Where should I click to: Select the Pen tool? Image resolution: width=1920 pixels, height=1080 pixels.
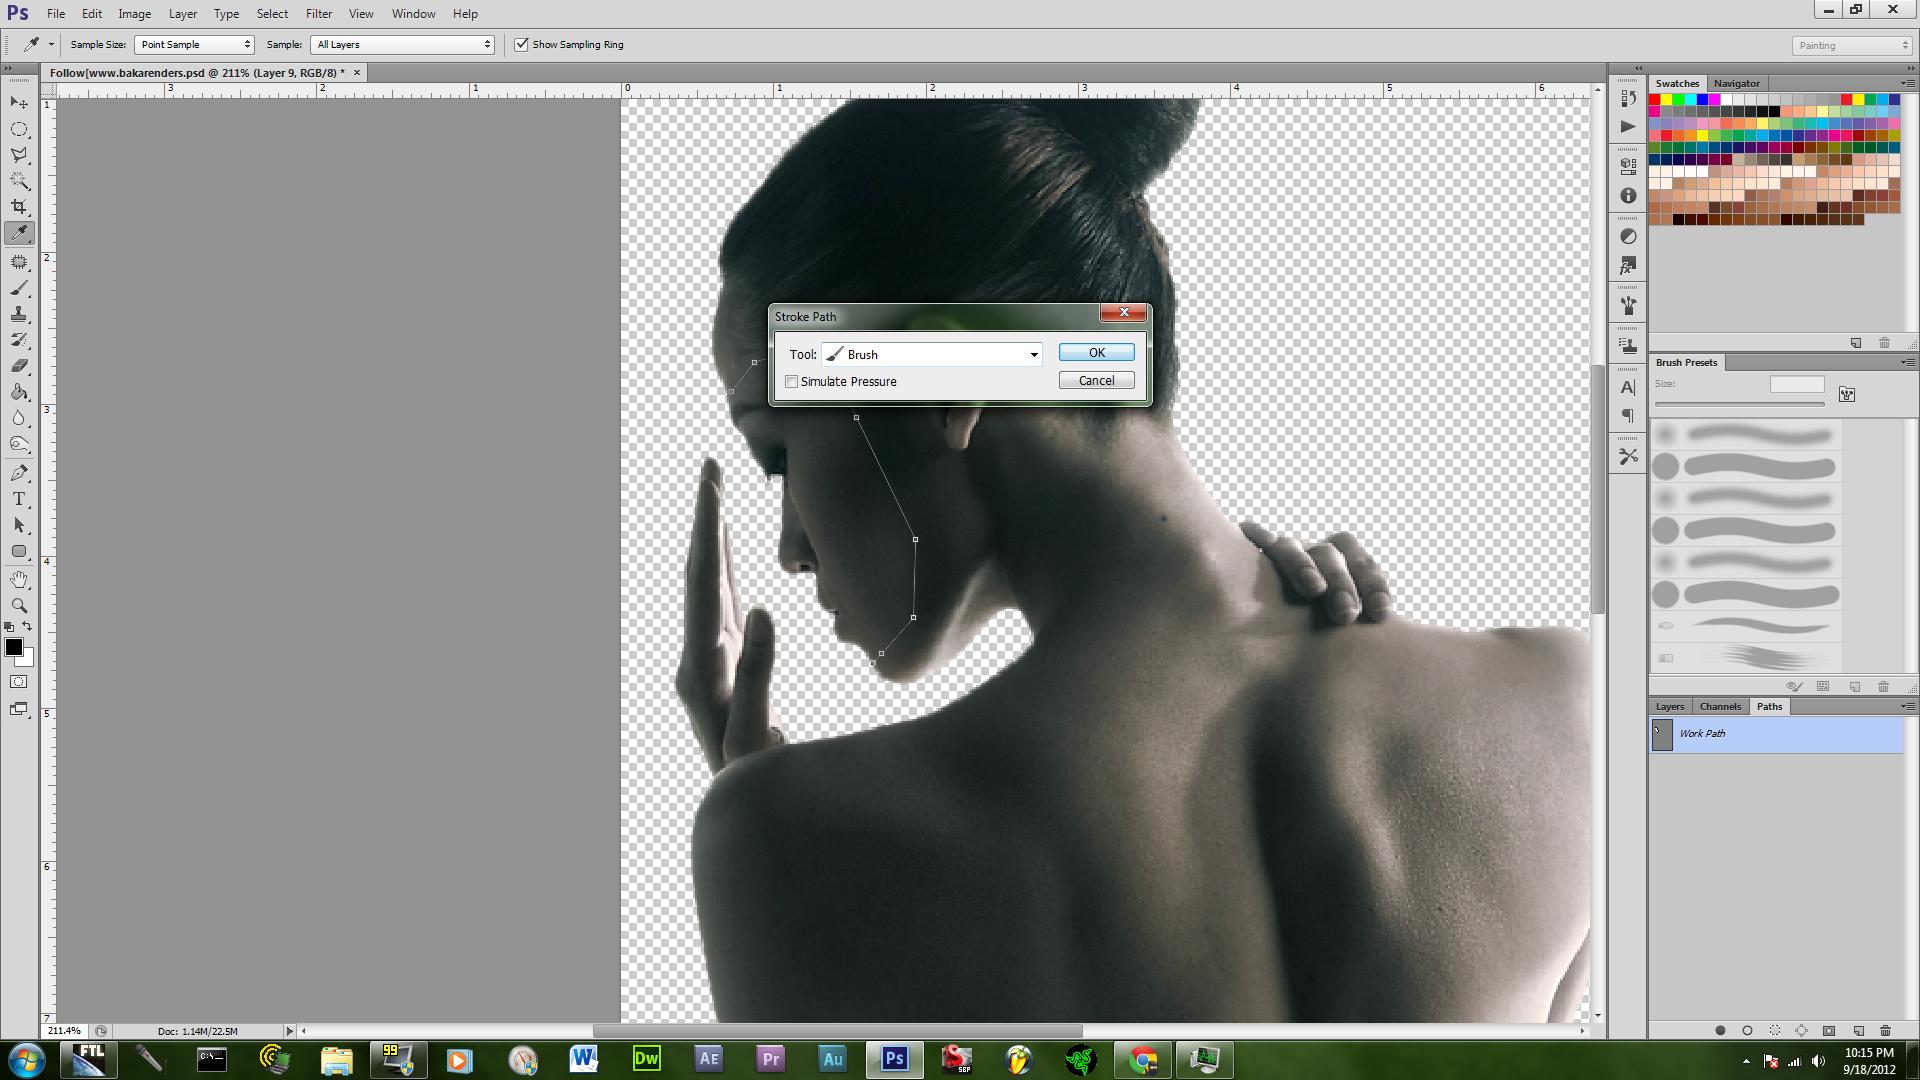coord(19,473)
